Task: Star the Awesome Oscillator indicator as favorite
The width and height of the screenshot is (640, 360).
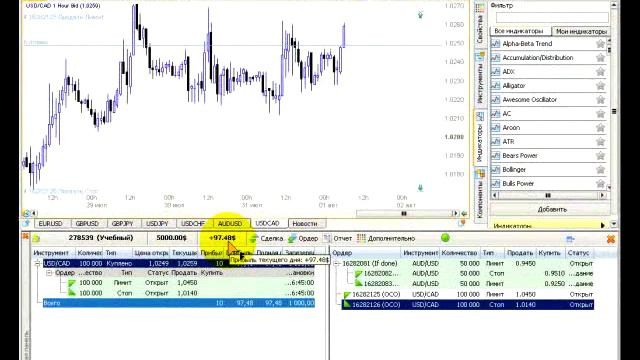Action: coord(600,100)
